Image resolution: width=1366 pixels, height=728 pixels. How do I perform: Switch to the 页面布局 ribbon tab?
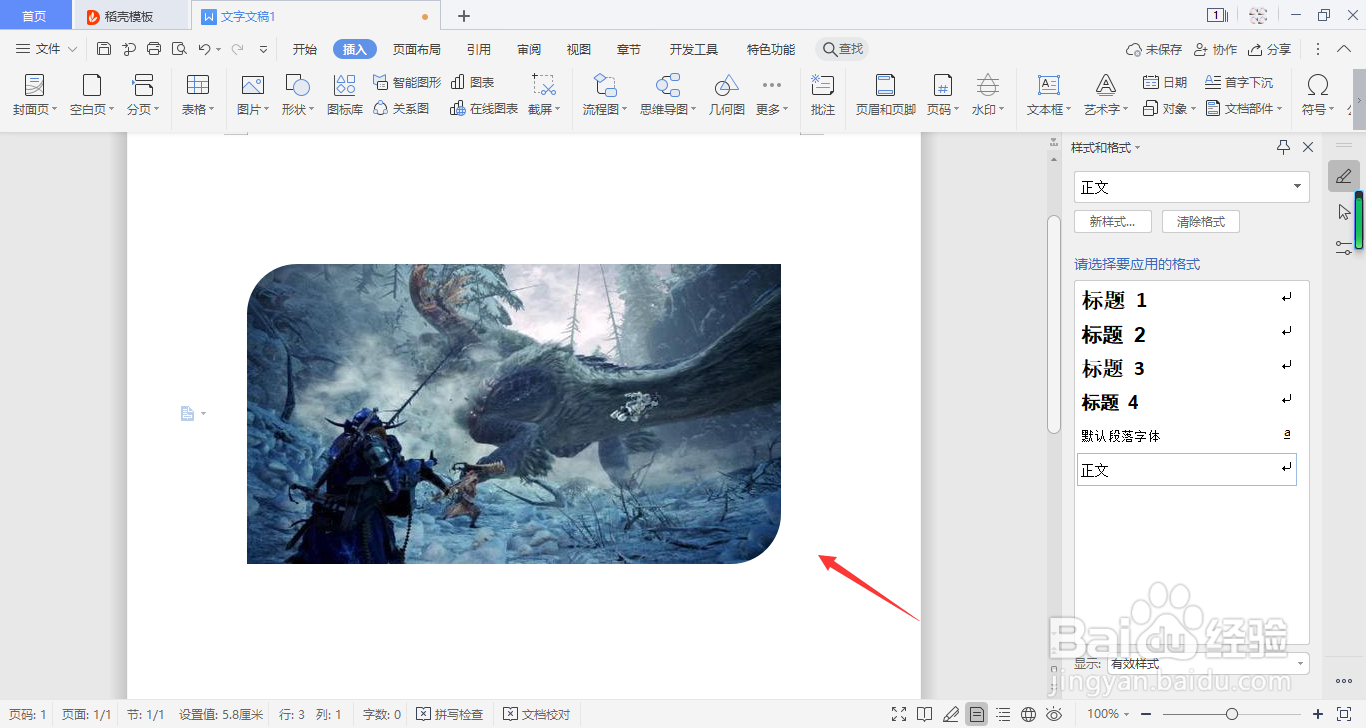point(417,49)
